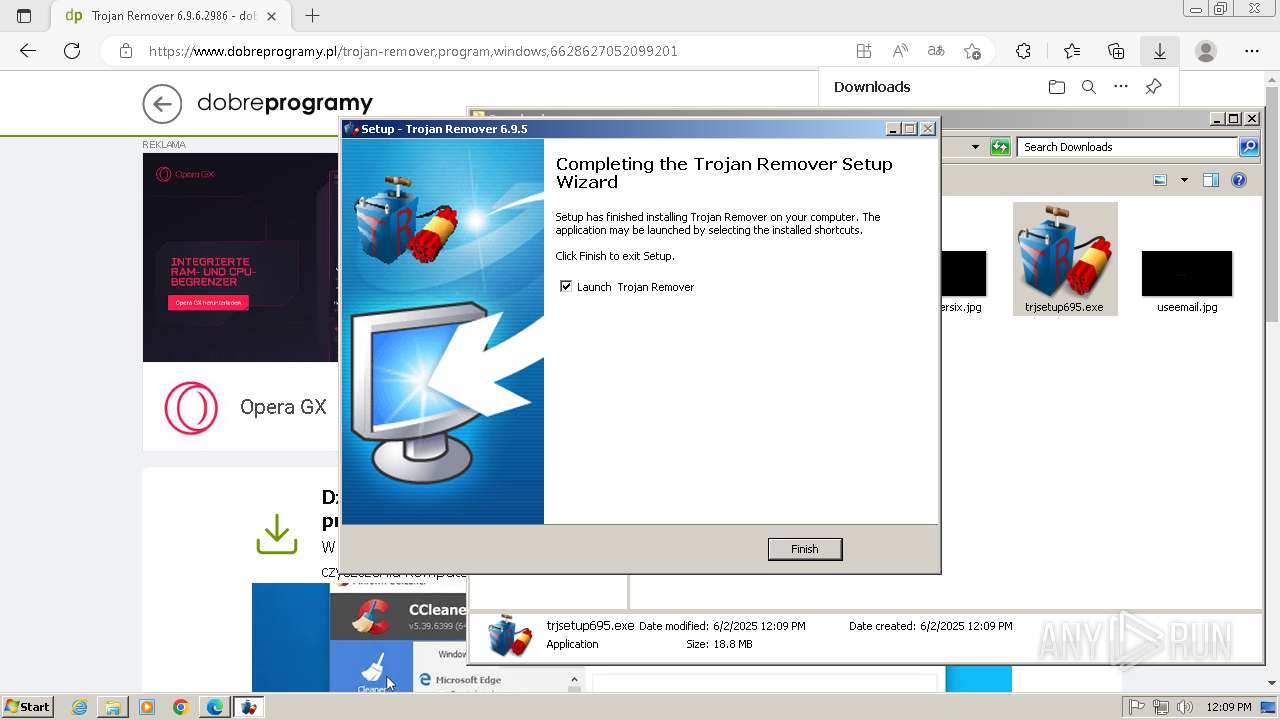Click the Explorer help icon

(1239, 181)
